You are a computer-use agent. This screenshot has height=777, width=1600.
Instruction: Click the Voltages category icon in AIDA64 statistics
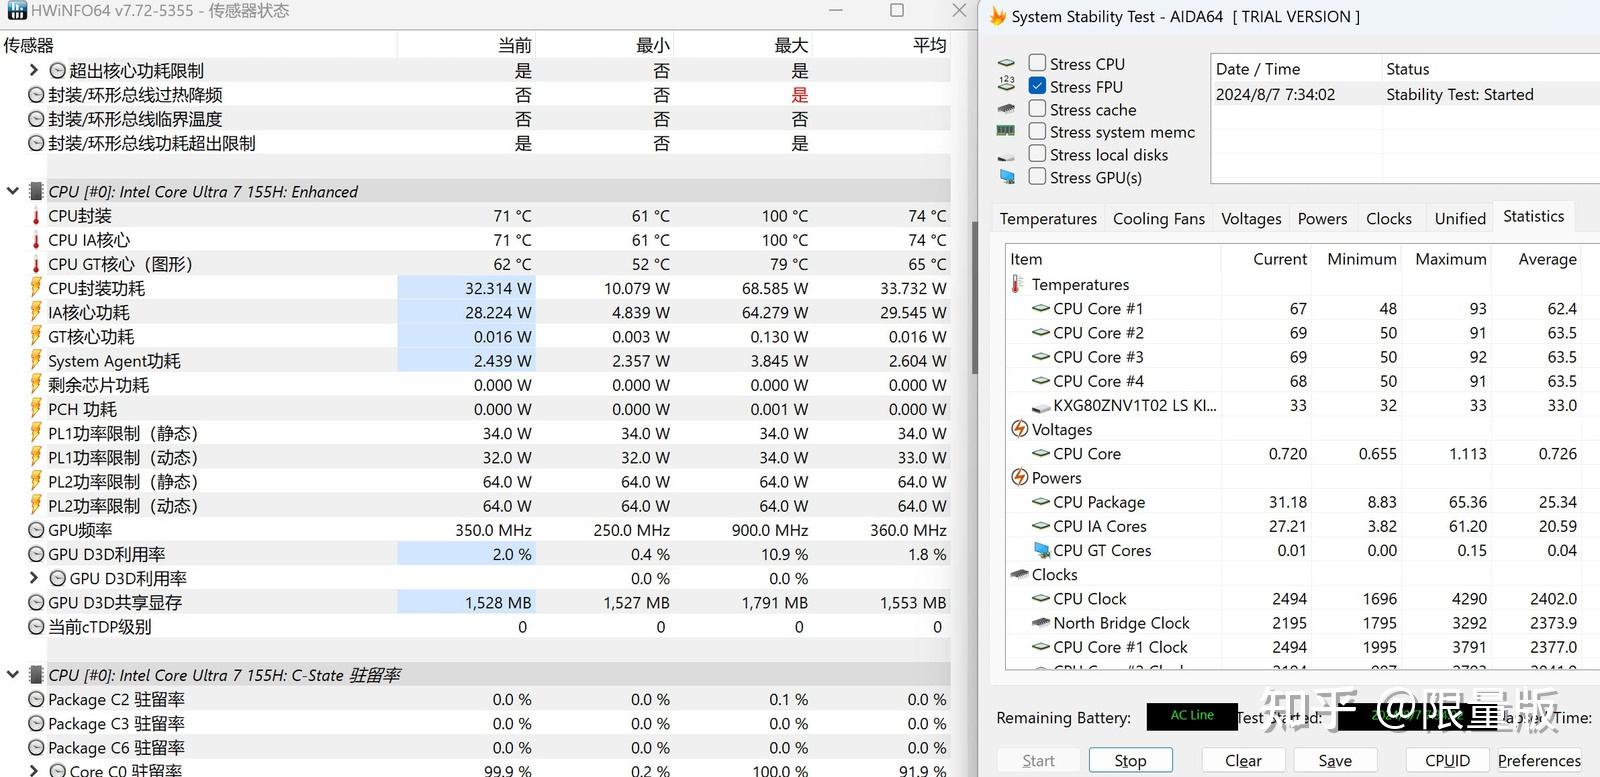click(1019, 429)
